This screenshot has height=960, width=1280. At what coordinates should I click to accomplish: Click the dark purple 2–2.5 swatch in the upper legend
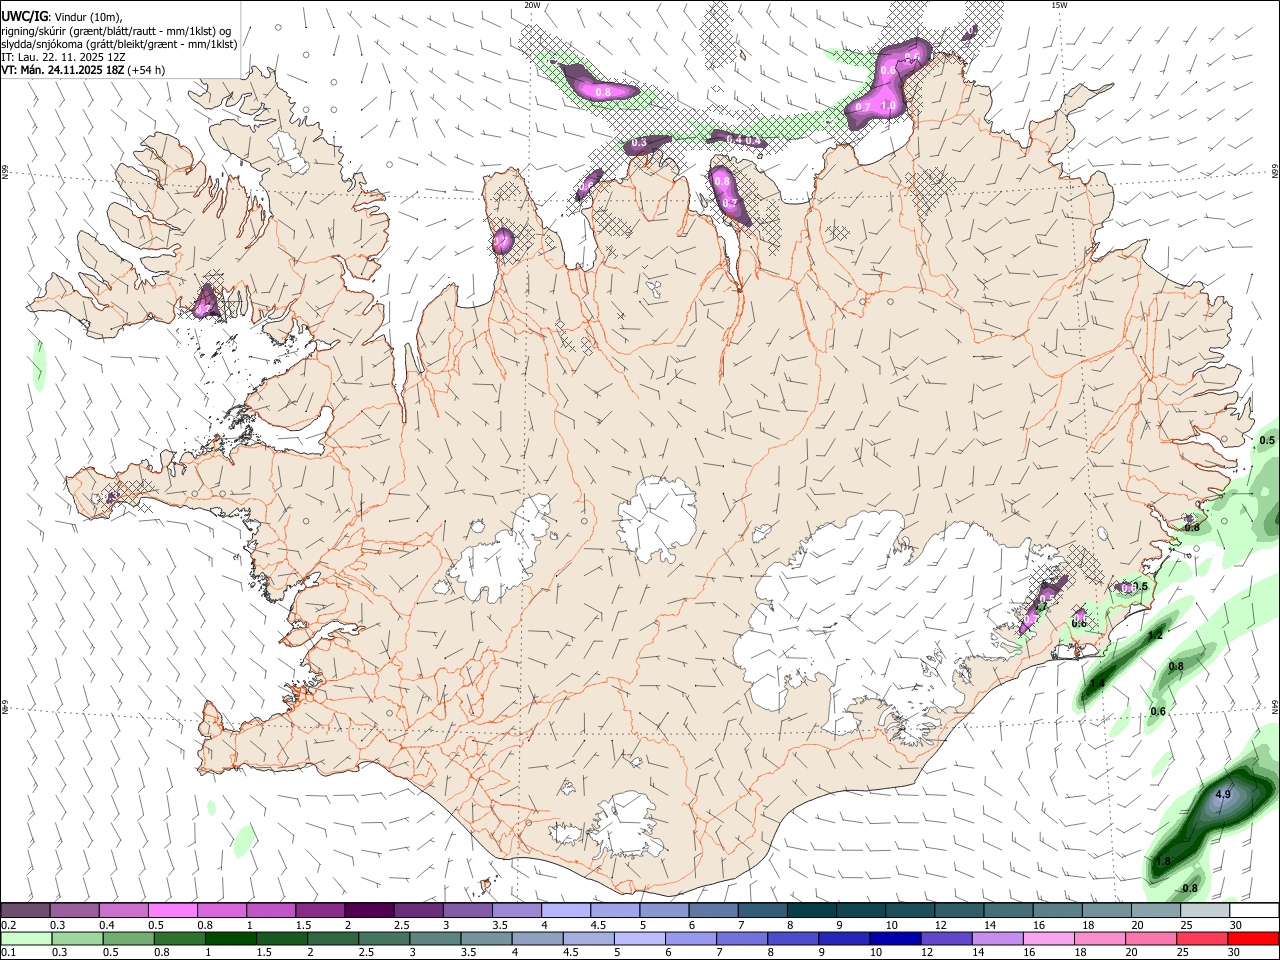pos(371,910)
